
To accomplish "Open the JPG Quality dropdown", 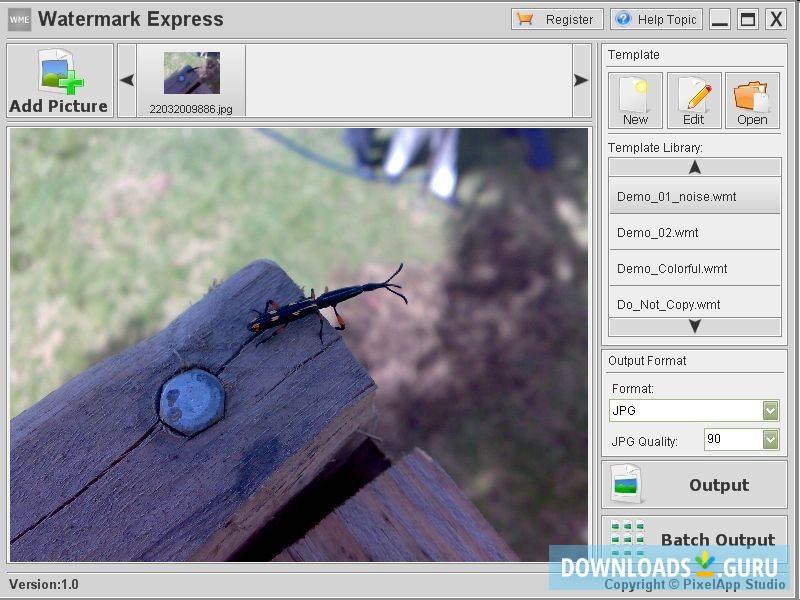I will point(768,440).
